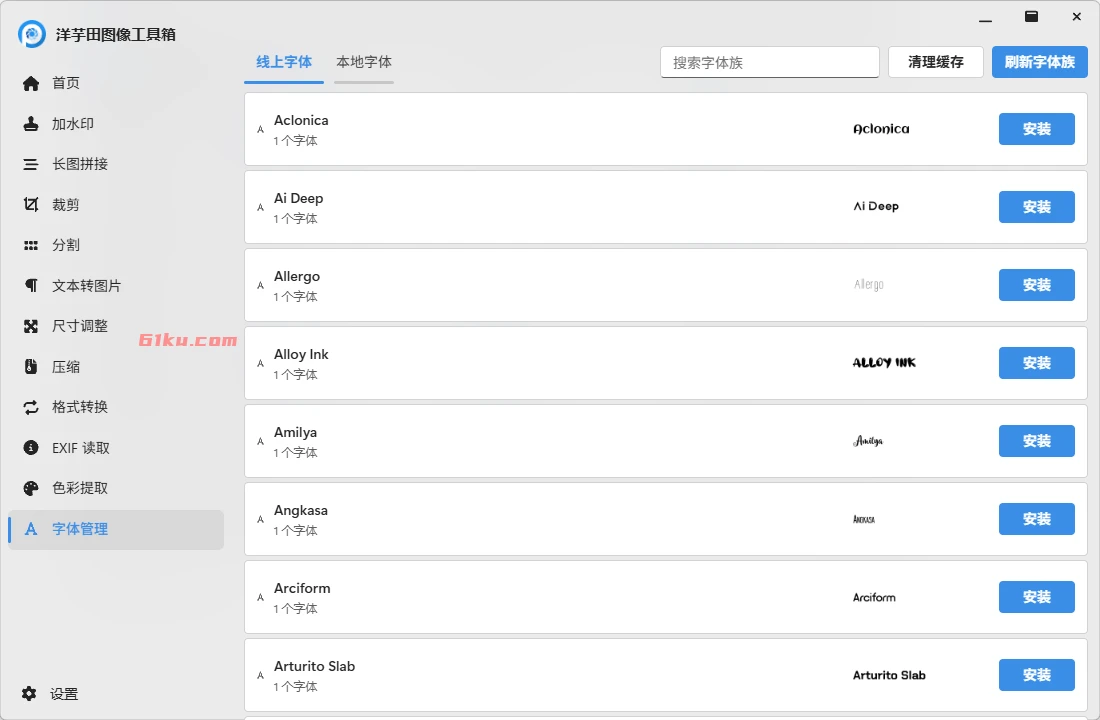Install the Alloy Ink font
1100x720 pixels.
coord(1037,363)
